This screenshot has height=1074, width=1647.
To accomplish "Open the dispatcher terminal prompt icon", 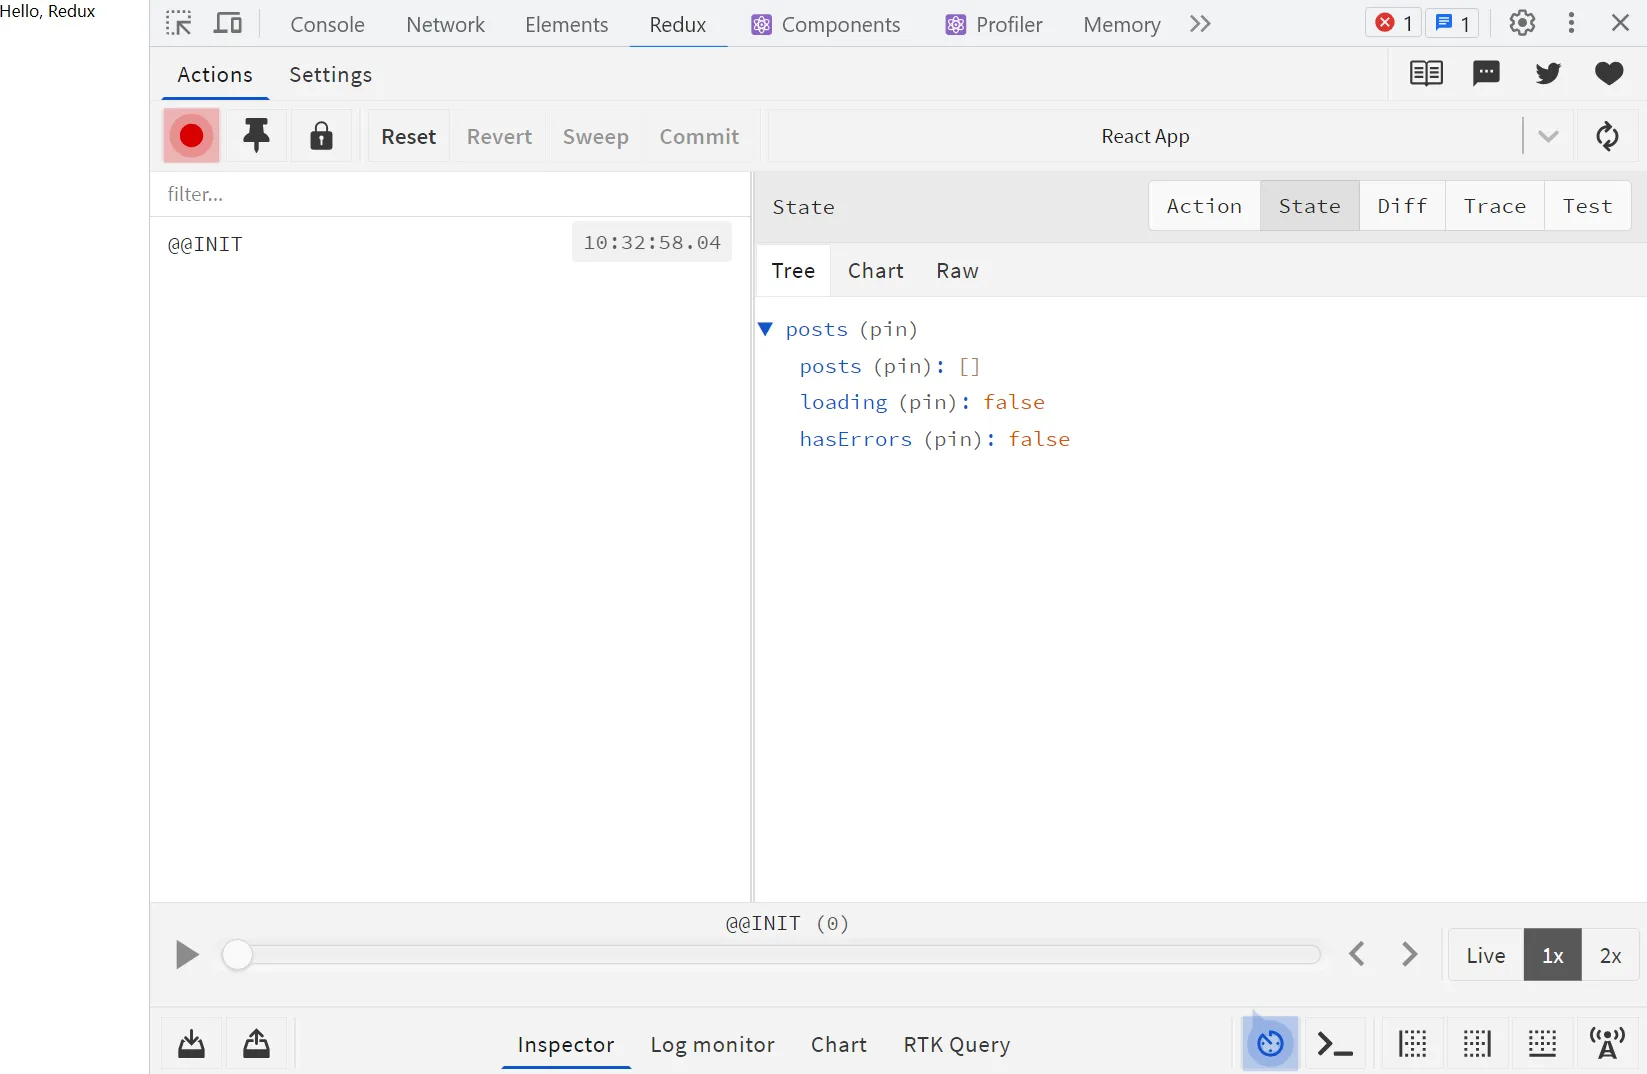I will [1335, 1044].
